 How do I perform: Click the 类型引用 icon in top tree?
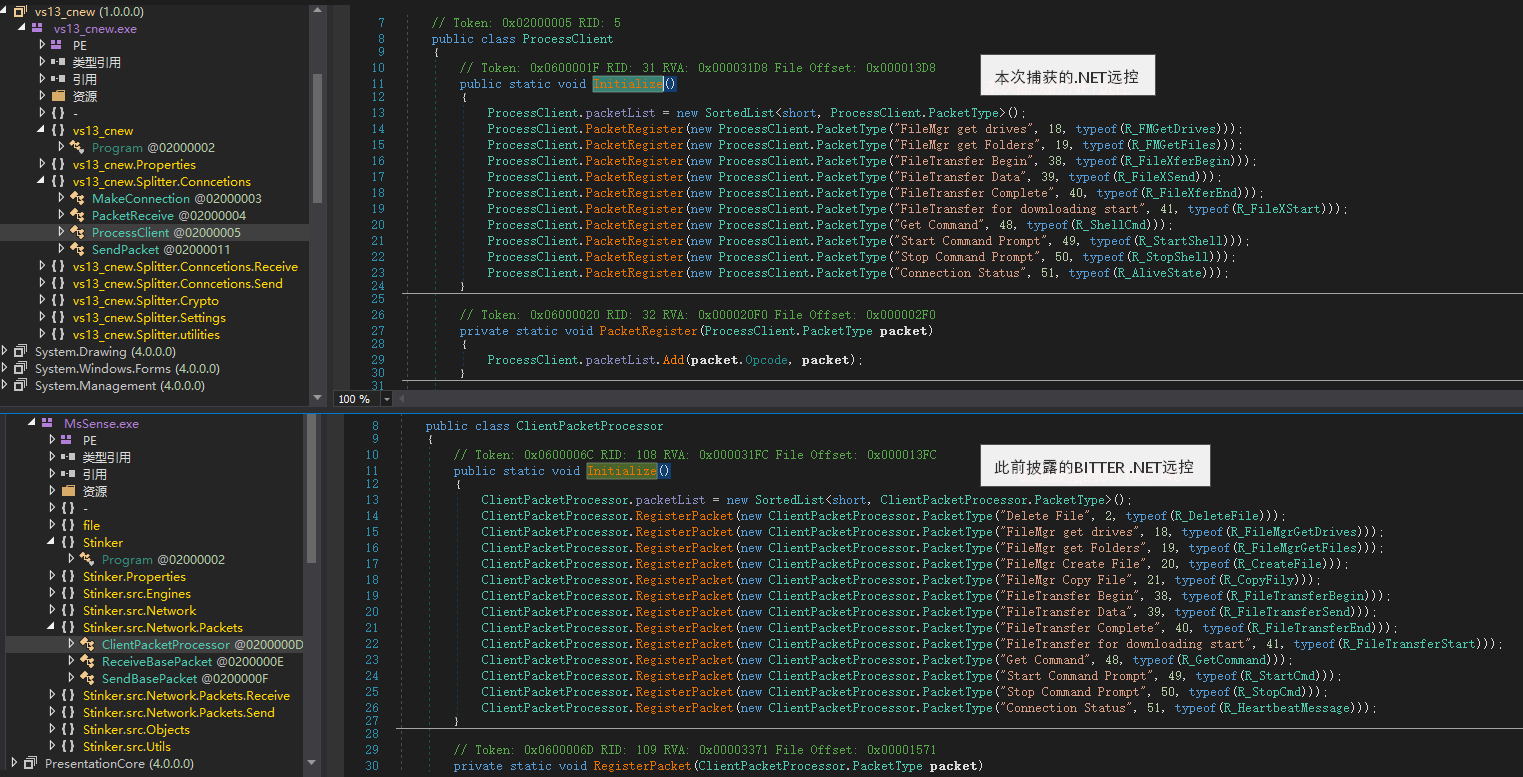click(57, 62)
